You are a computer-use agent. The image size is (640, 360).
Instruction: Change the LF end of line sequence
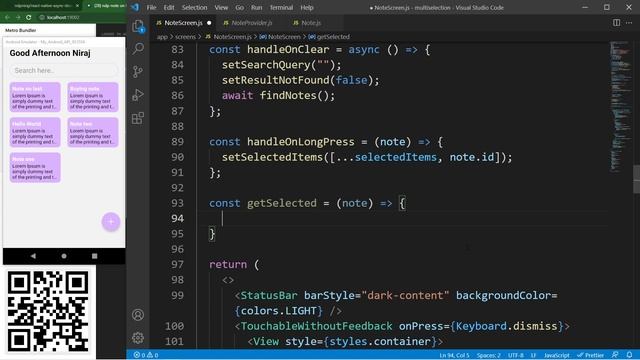coord(533,355)
